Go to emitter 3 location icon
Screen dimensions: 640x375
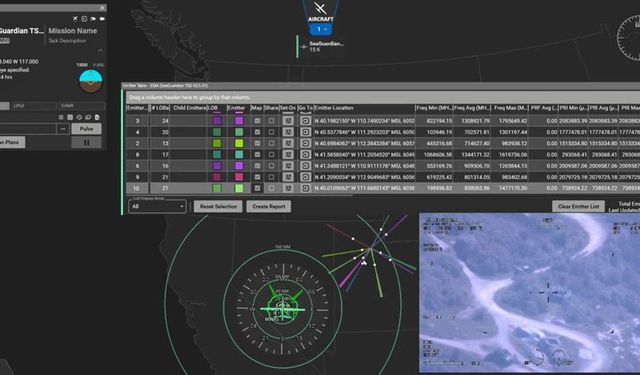pos(305,121)
